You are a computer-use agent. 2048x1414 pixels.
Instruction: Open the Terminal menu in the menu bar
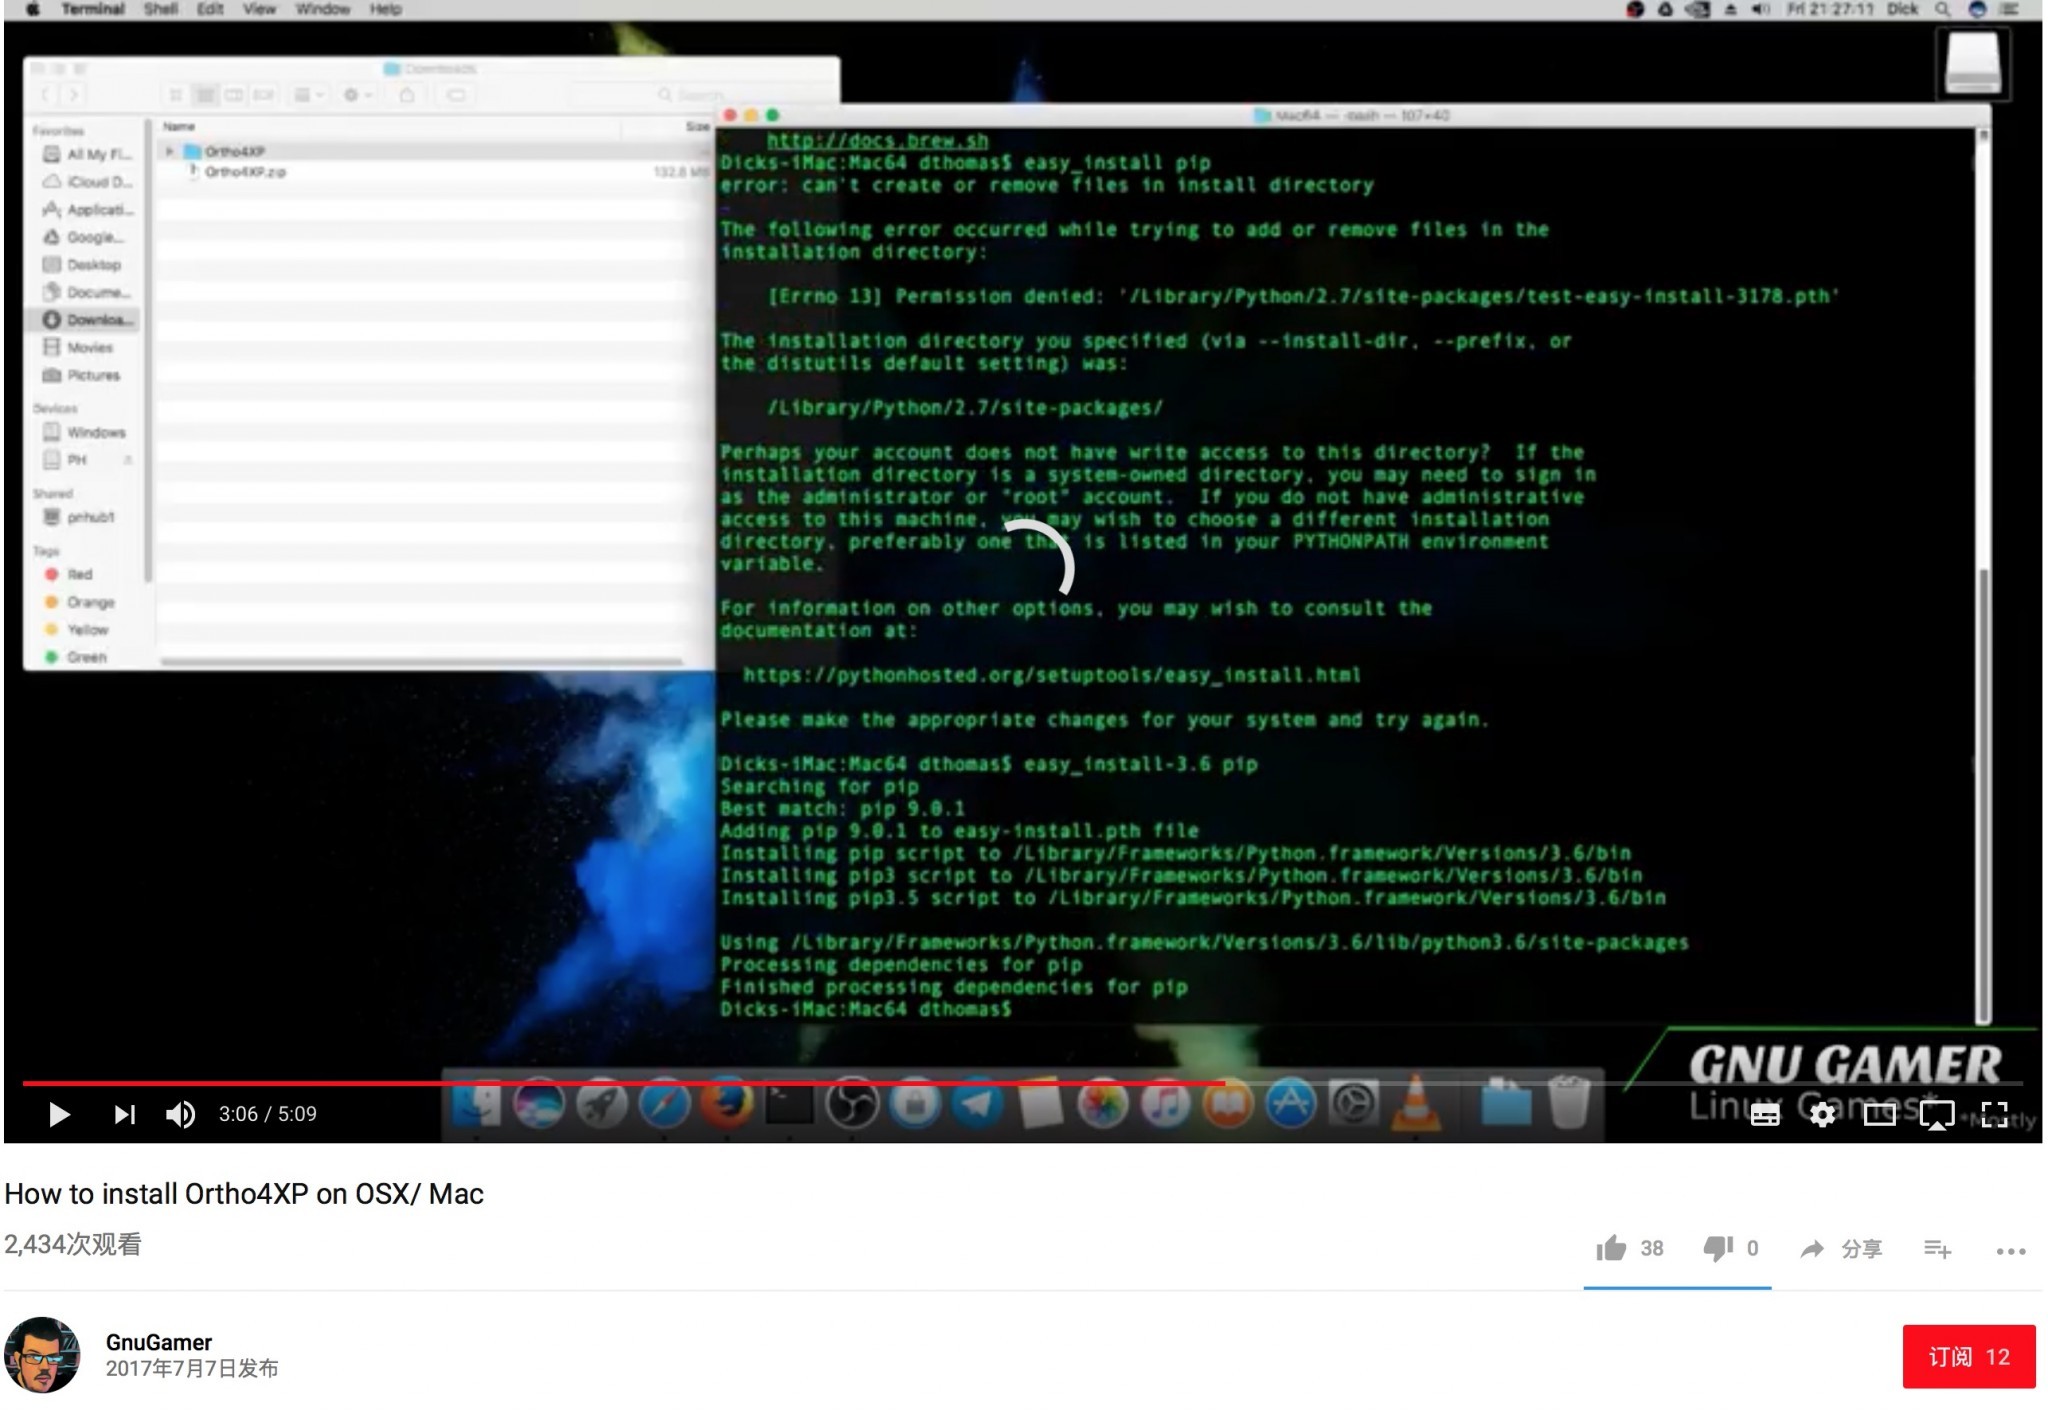(x=93, y=9)
